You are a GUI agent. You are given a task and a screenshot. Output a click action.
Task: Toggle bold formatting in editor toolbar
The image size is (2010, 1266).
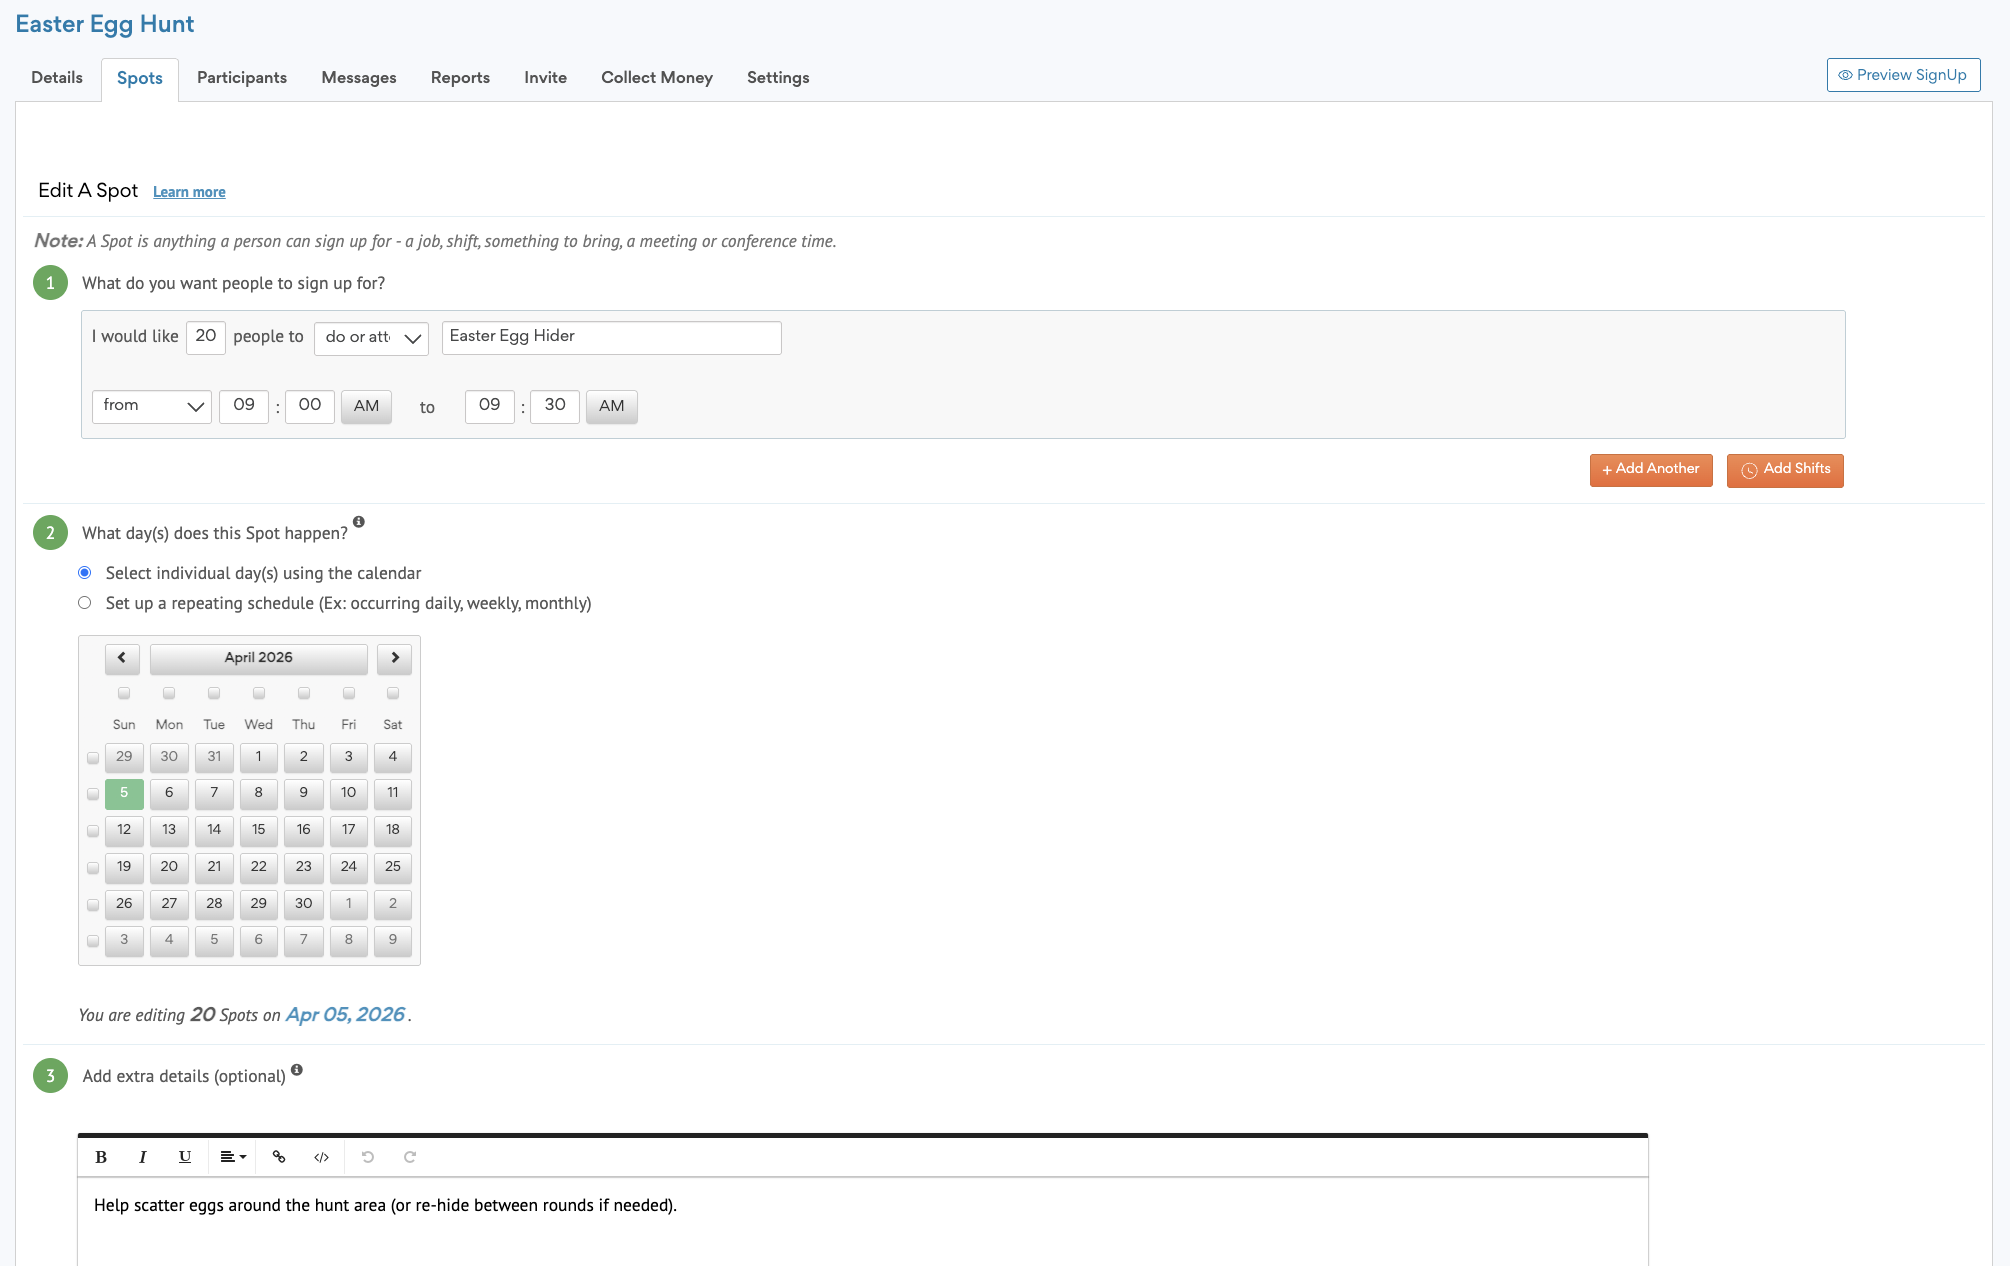pyautogui.click(x=101, y=1157)
